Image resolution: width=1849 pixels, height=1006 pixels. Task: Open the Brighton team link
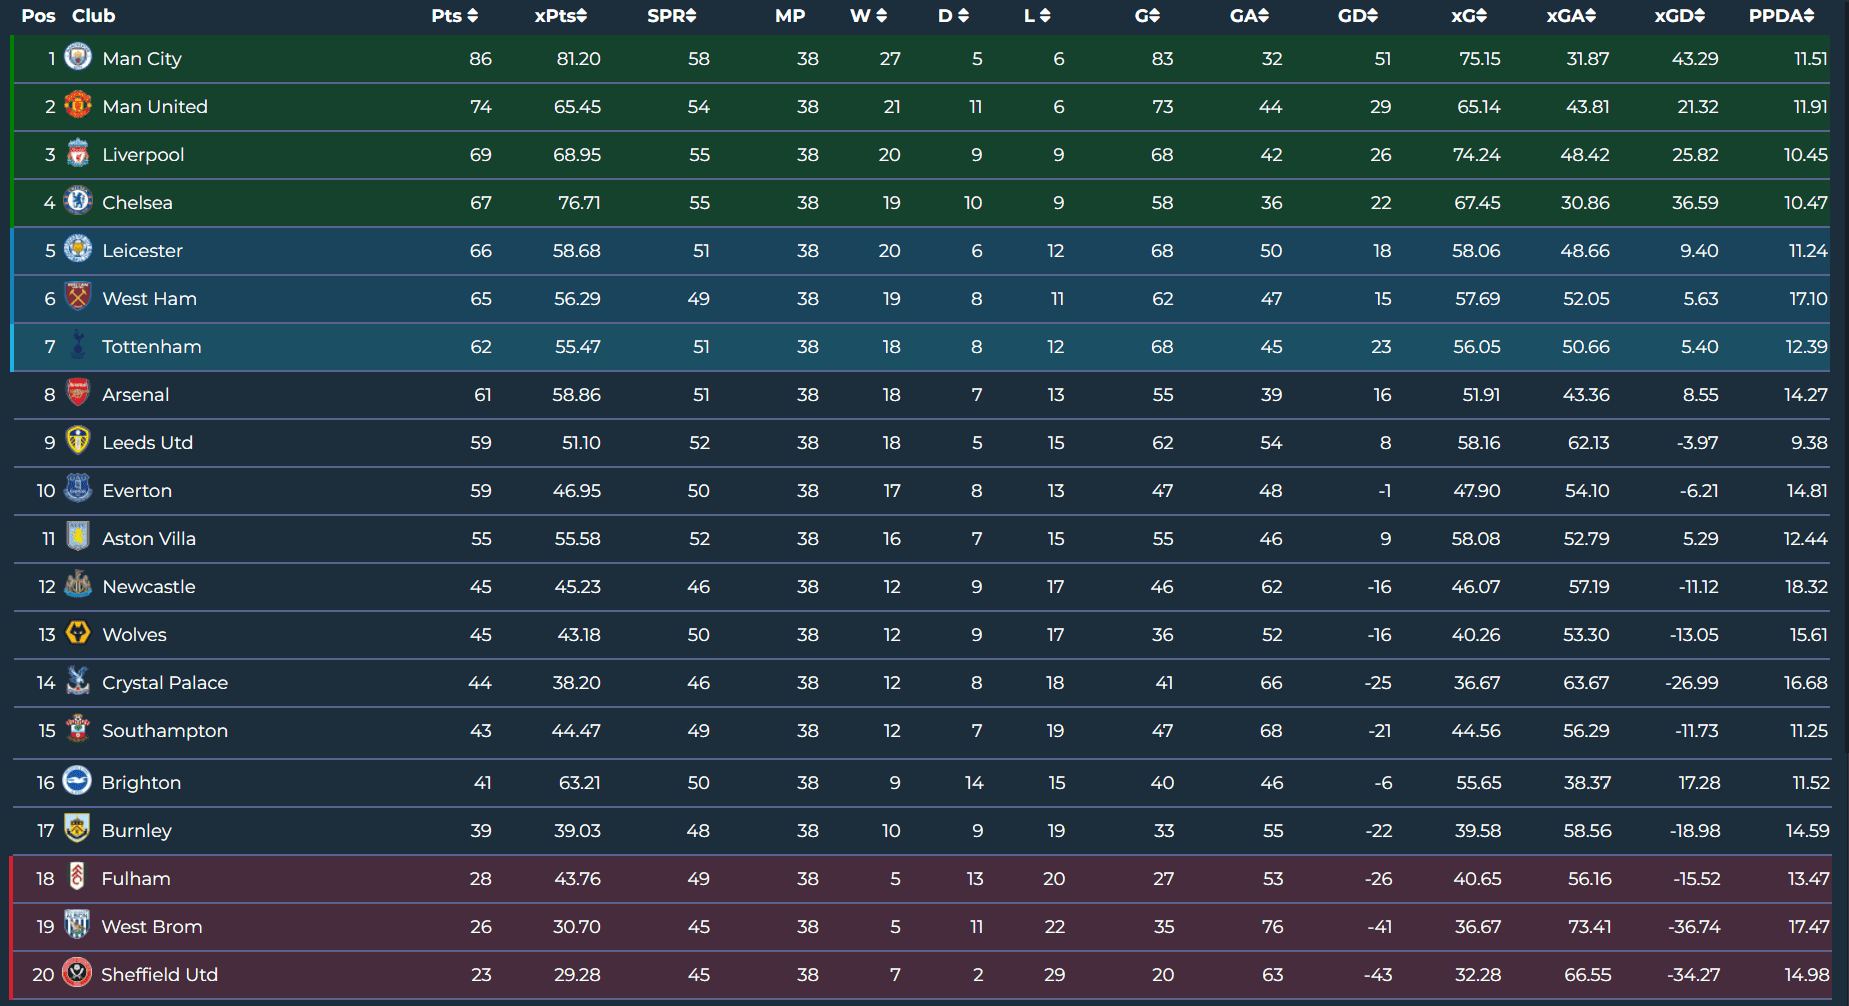(x=141, y=783)
